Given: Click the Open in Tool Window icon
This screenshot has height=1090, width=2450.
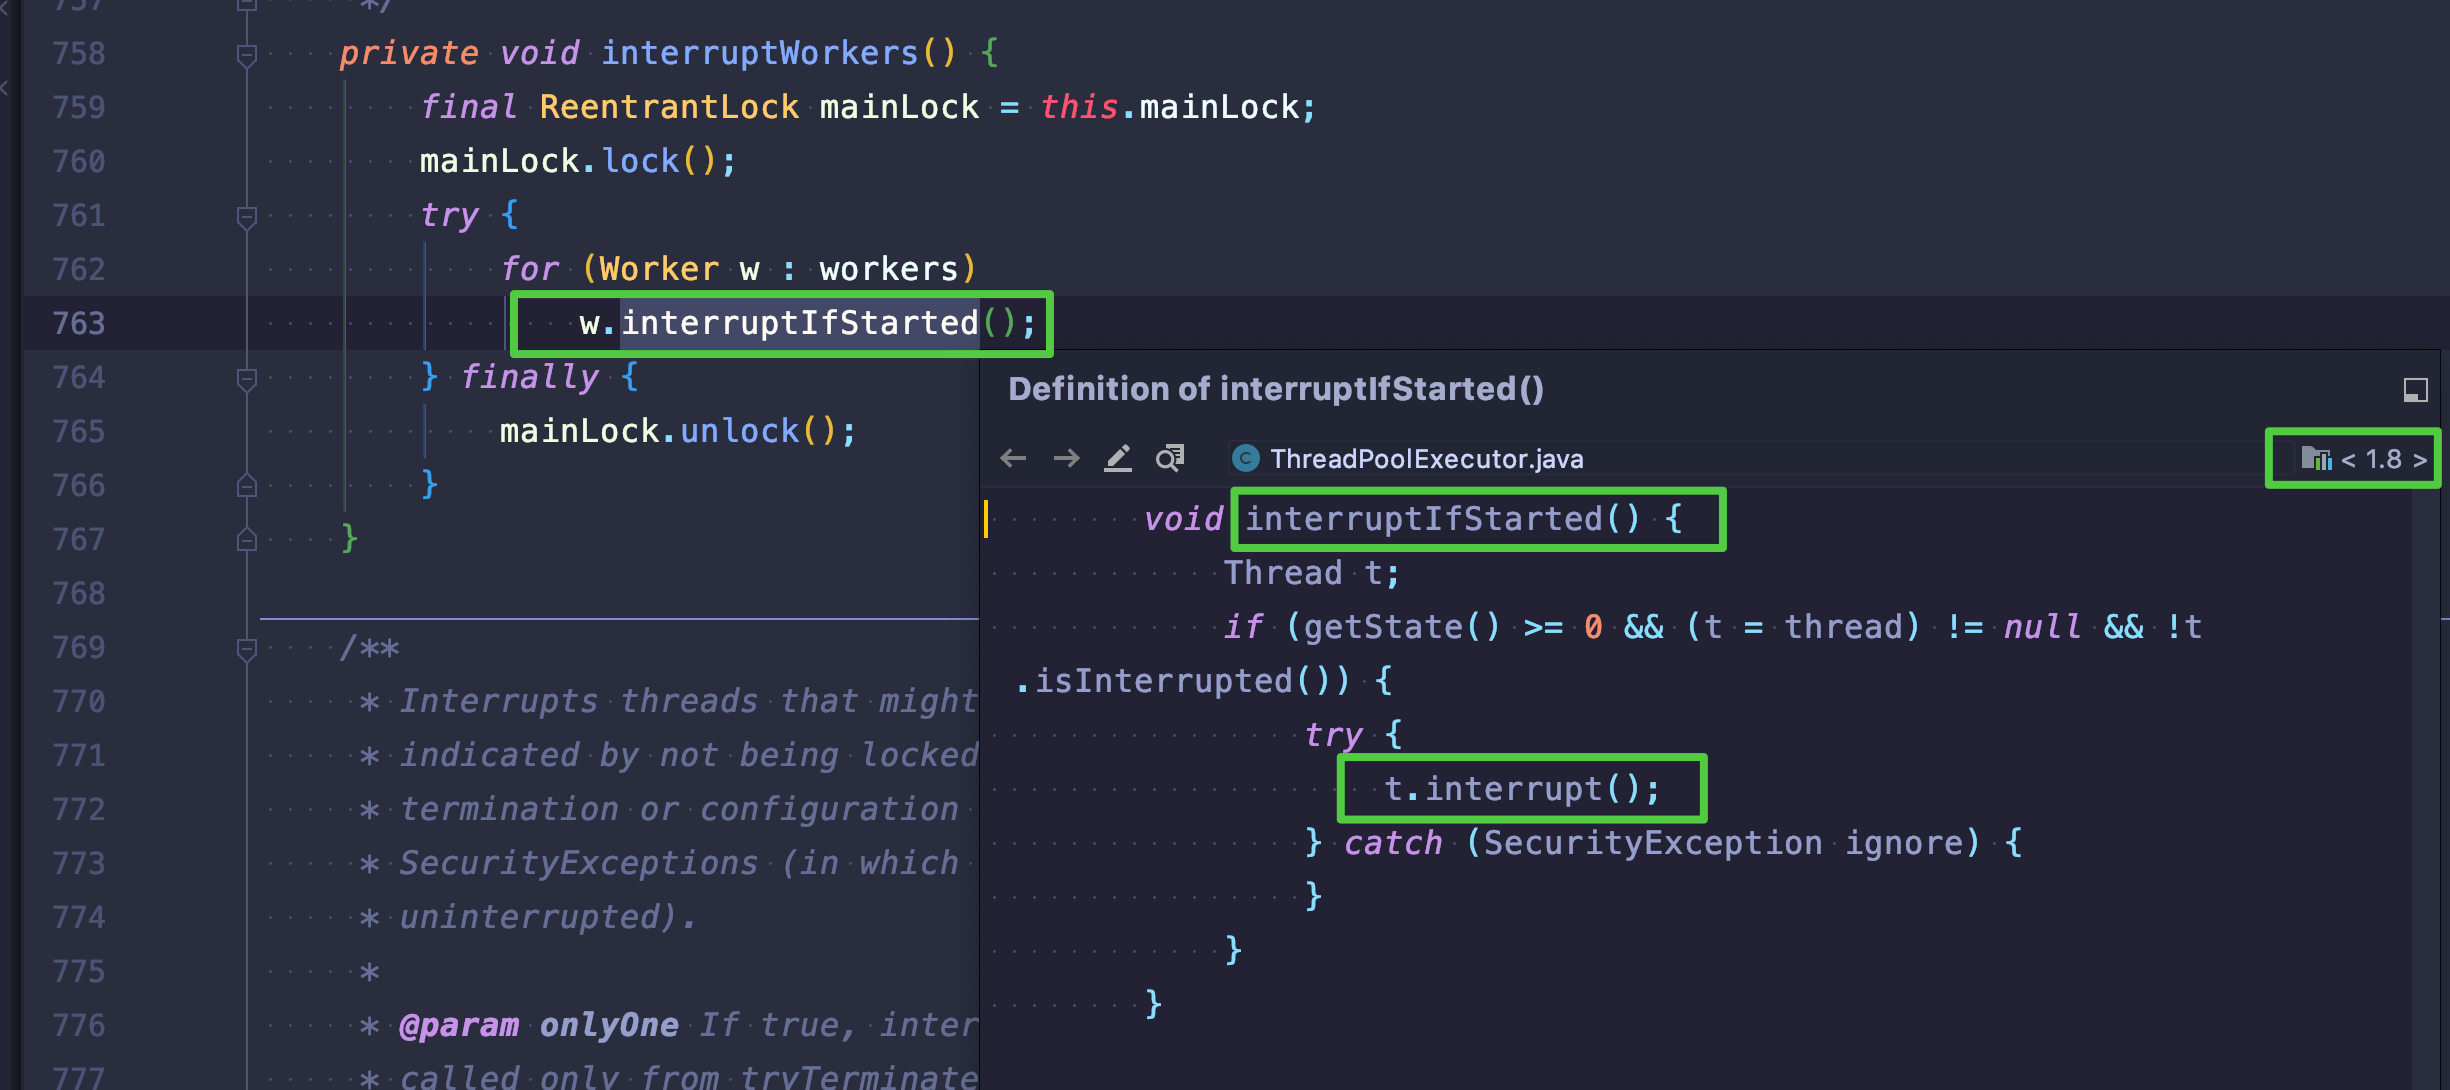Looking at the screenshot, I should tap(2415, 390).
